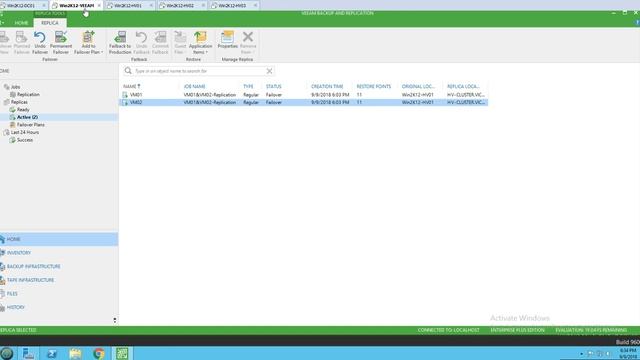
Task: Select the VM01 replica row
Action: (304, 95)
